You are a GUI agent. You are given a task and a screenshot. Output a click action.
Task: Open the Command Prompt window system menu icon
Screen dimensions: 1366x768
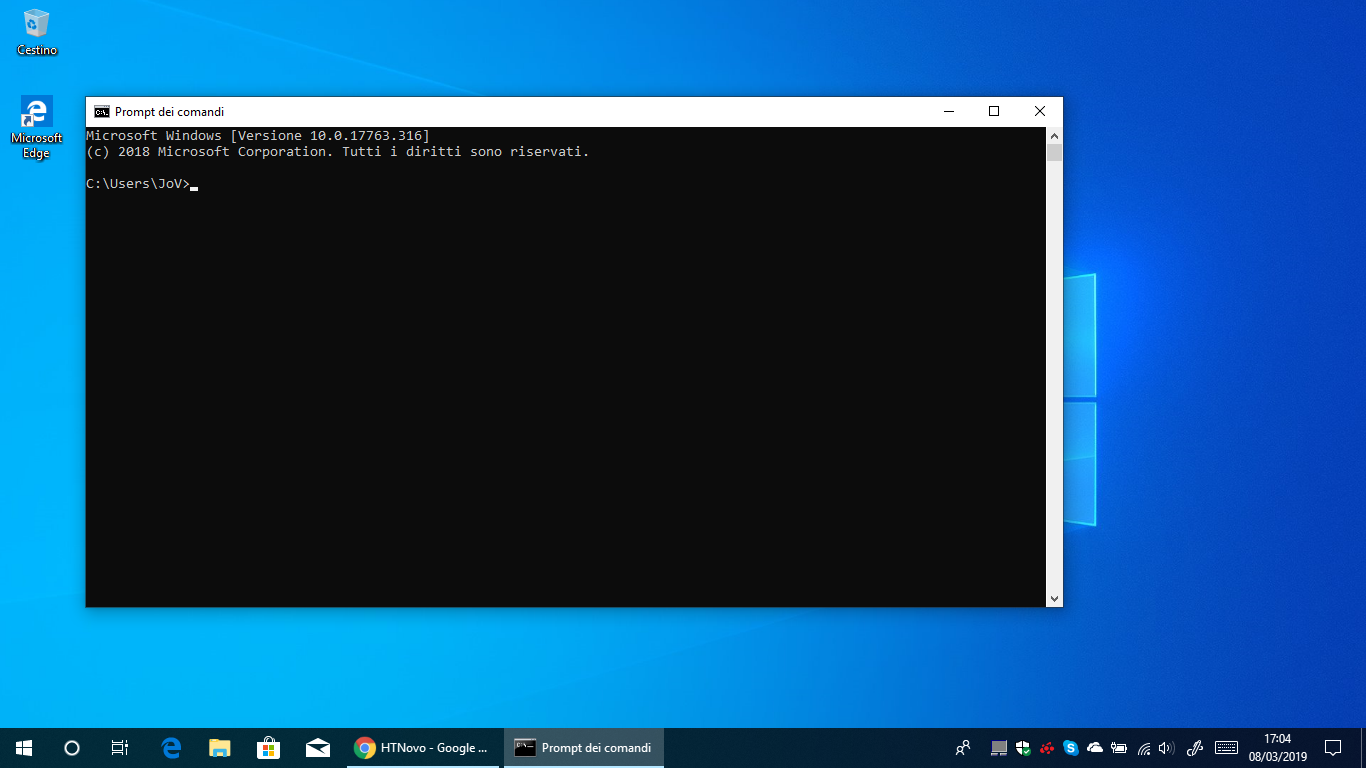pyautogui.click(x=102, y=112)
